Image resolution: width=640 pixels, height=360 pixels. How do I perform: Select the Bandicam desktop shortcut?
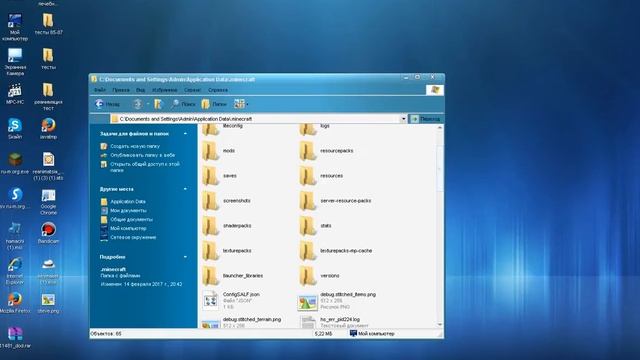pos(48,233)
